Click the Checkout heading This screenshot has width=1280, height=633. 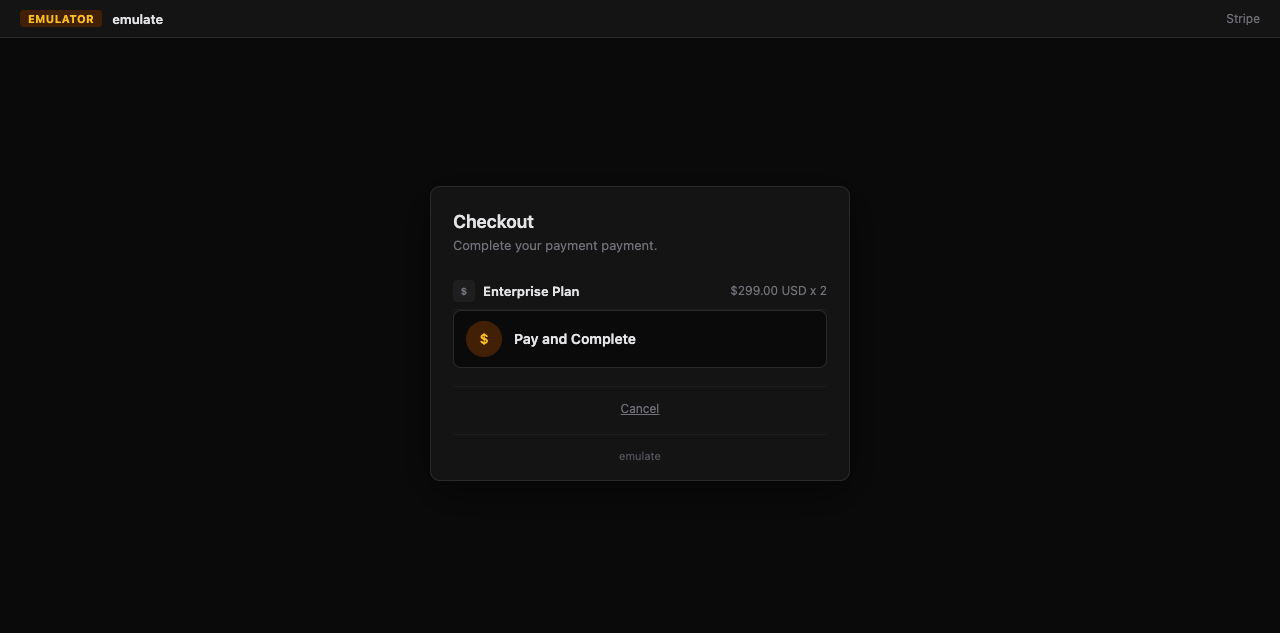tap(493, 222)
